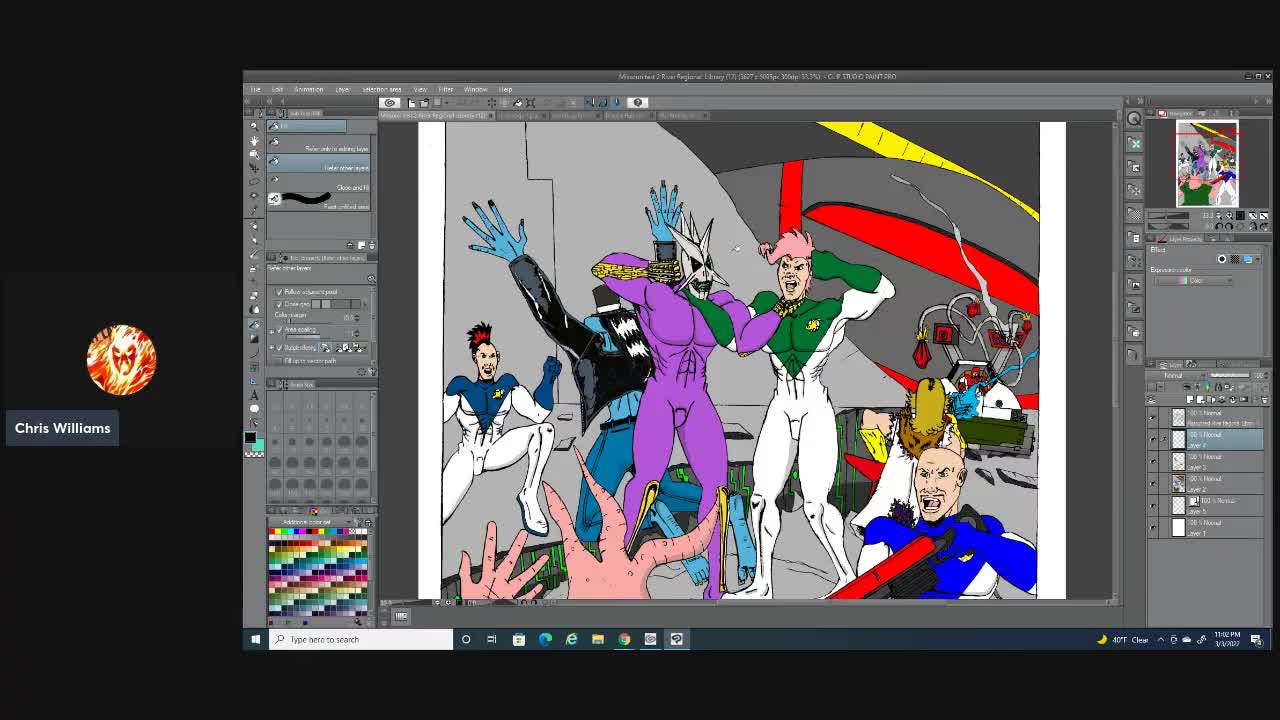This screenshot has height=720, width=1280.
Task: Click the Clip Studio launcher swirl icon
Action: point(390,102)
